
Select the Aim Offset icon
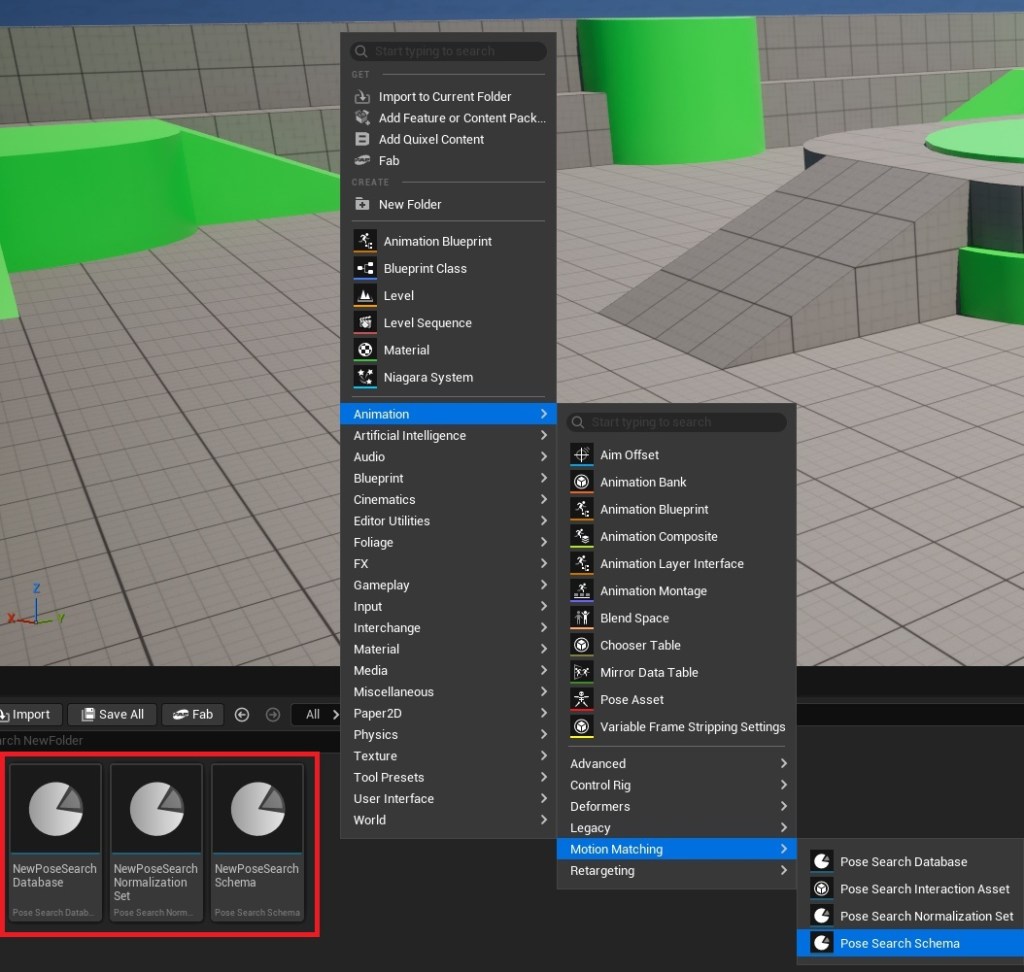click(582, 455)
